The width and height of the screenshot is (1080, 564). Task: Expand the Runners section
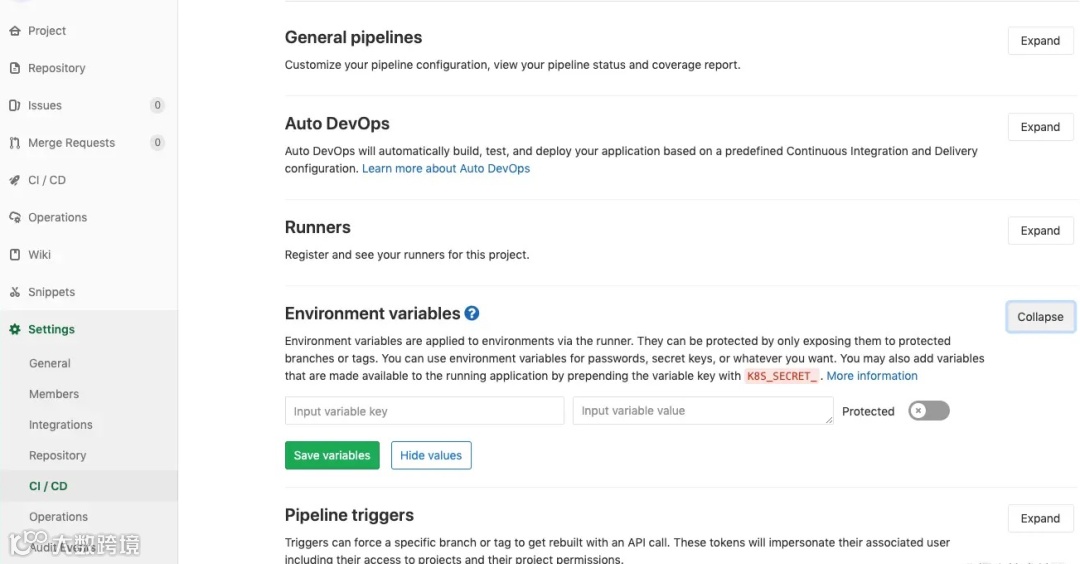(x=1040, y=231)
